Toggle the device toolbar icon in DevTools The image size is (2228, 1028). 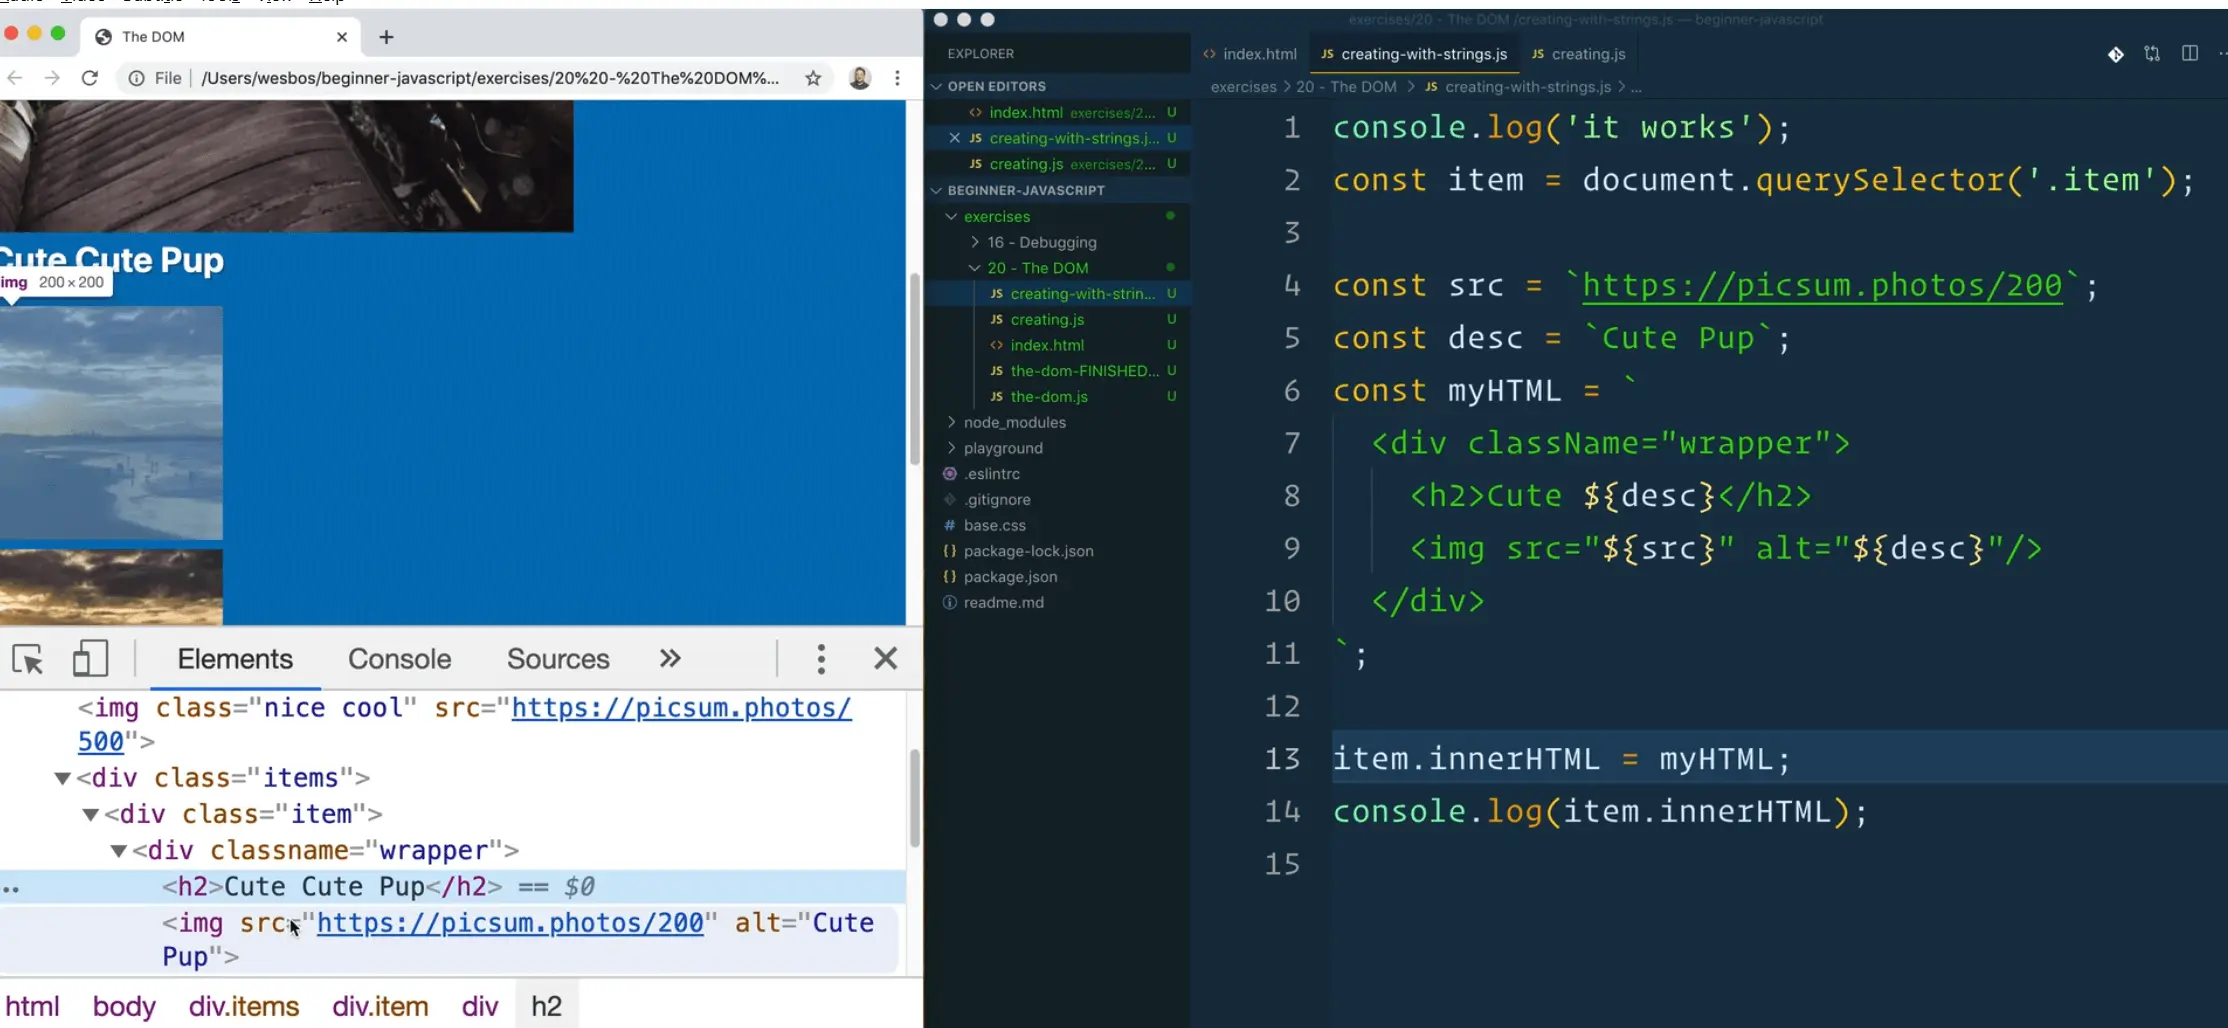tap(90, 659)
